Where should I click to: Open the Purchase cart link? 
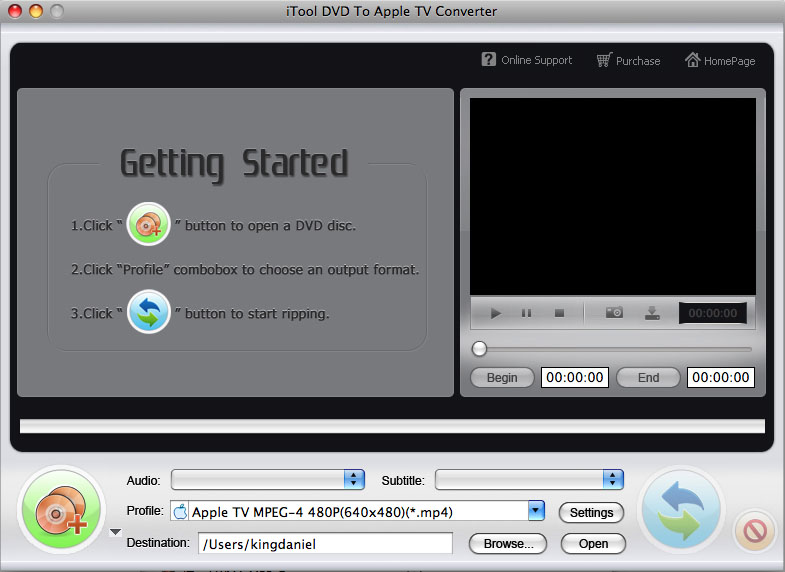pos(628,61)
